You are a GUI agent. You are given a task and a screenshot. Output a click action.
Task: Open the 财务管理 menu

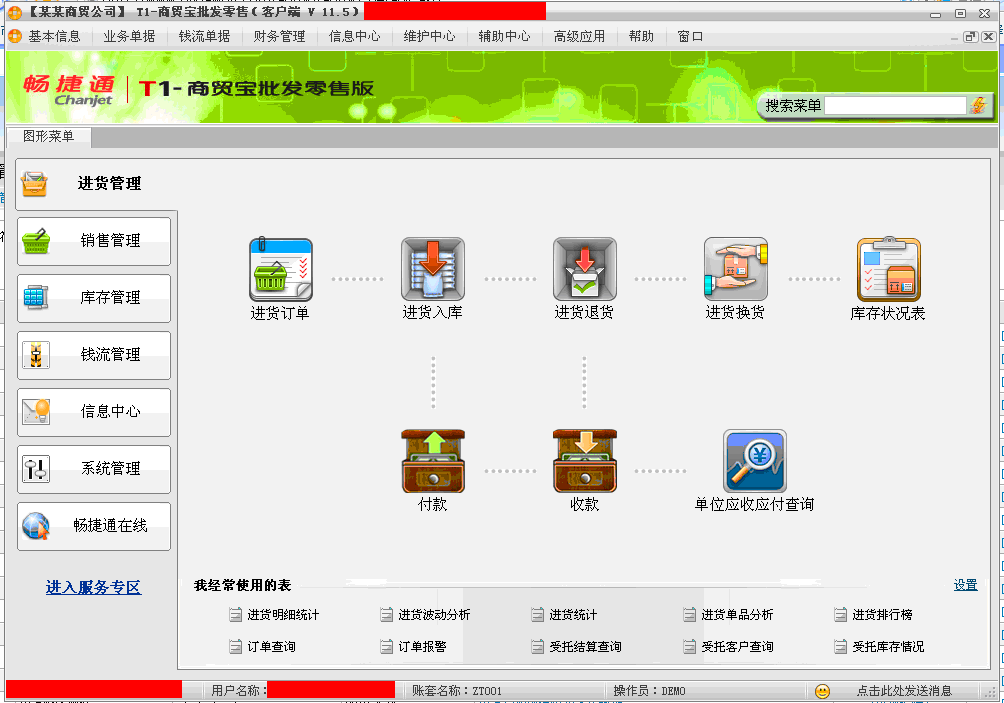pyautogui.click(x=279, y=36)
